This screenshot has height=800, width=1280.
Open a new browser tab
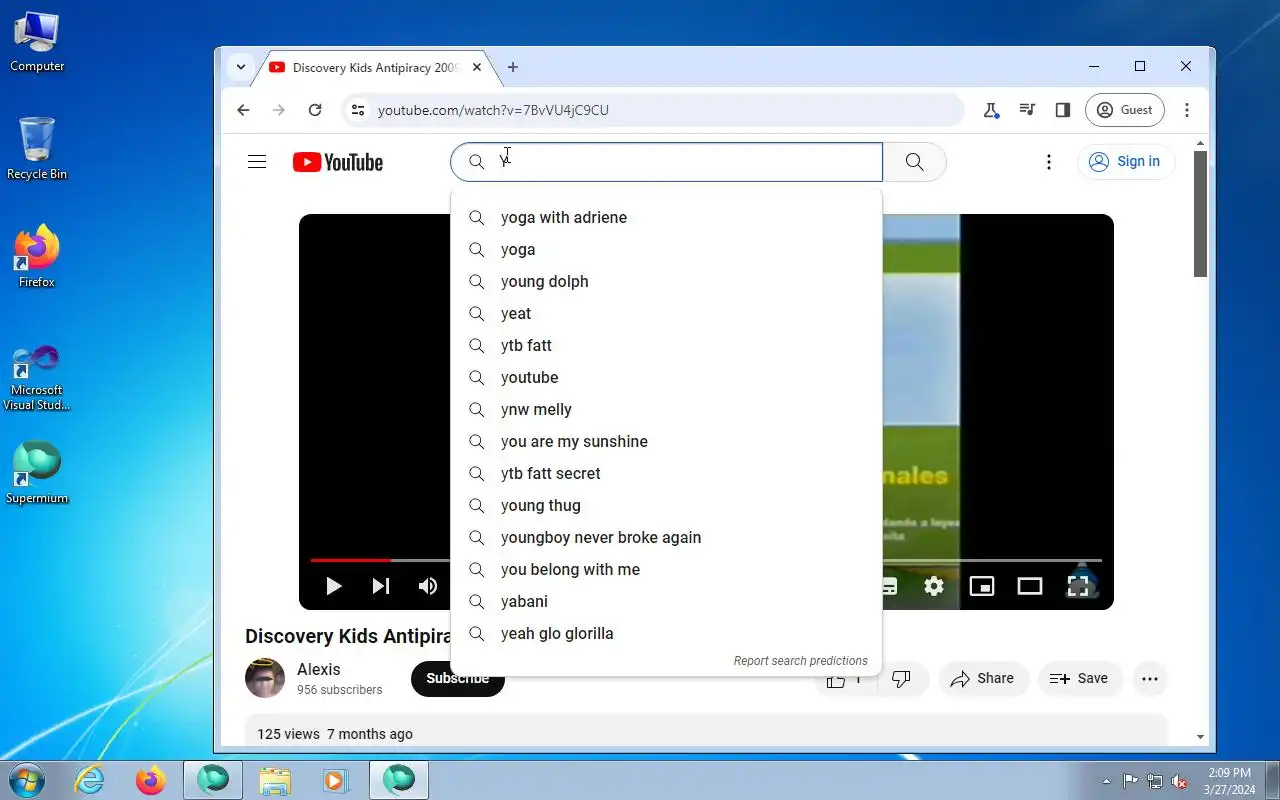(513, 67)
